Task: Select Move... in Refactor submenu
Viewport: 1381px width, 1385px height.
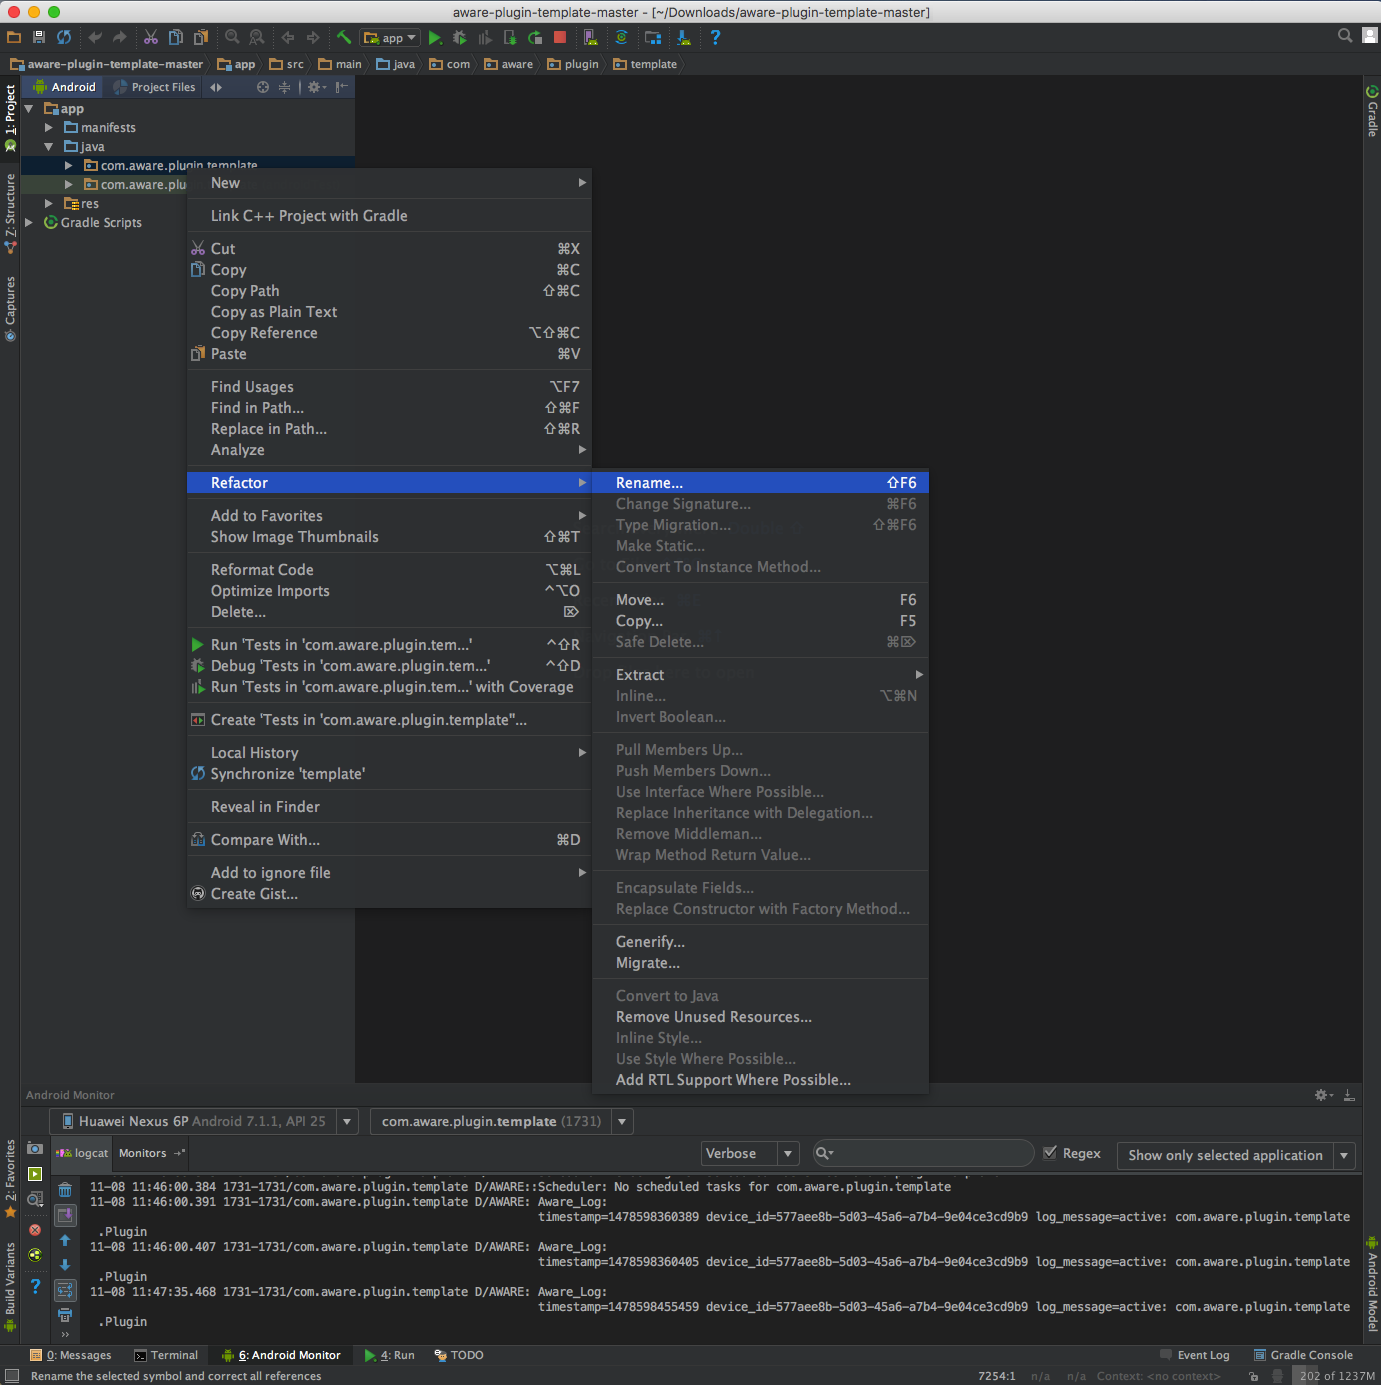Action: [760, 600]
